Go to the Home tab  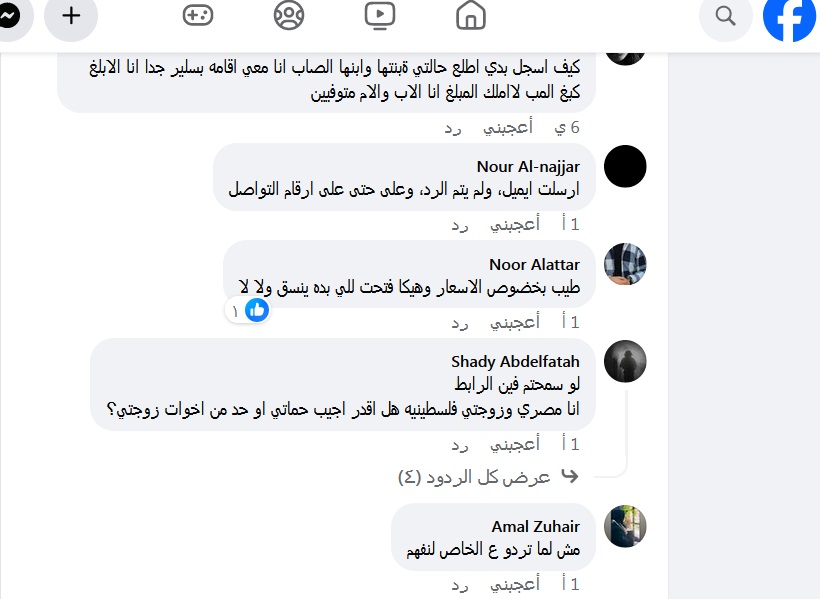(471, 15)
